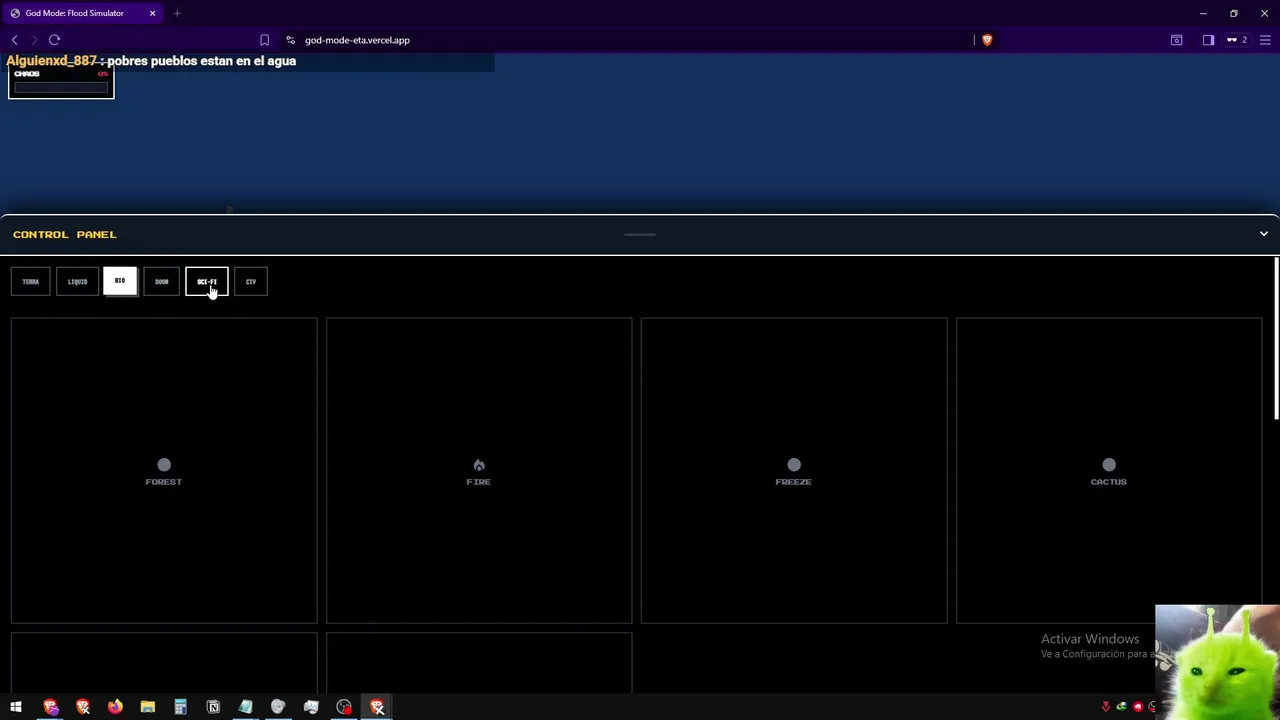Open the Brave main menu
Screen dimensions: 1280x720
pos(1265,40)
